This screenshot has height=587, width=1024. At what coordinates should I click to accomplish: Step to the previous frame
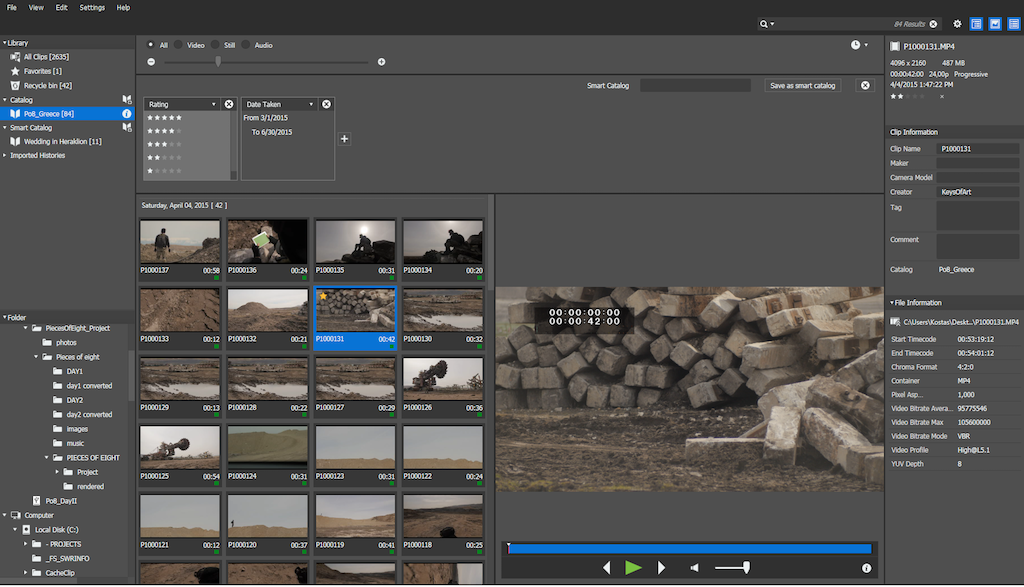pos(606,568)
